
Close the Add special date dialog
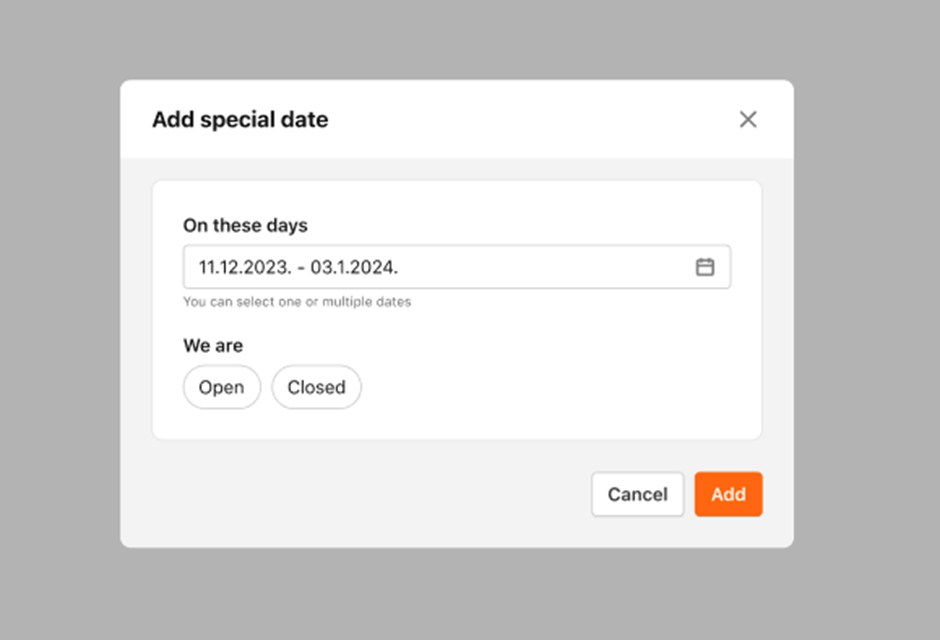click(x=748, y=119)
